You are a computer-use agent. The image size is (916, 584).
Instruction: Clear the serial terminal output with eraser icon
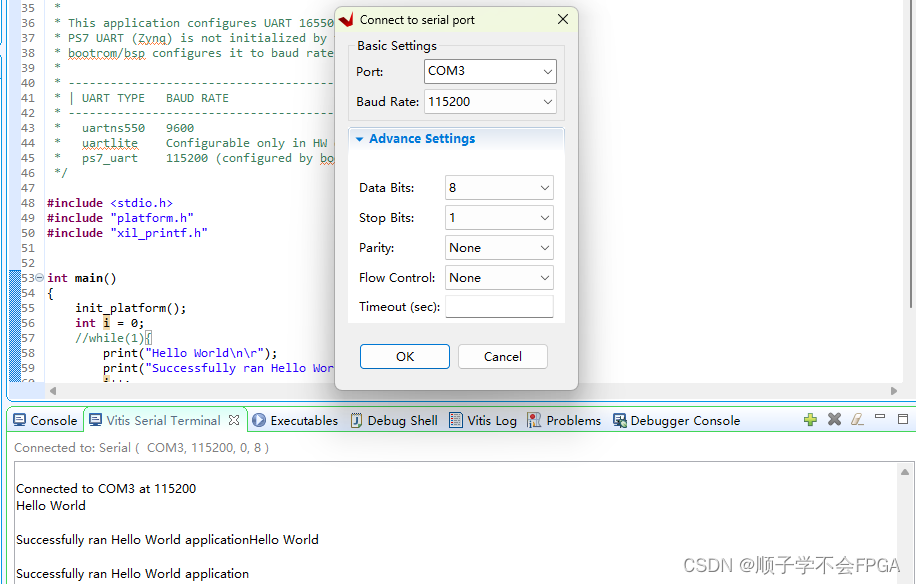(x=857, y=419)
